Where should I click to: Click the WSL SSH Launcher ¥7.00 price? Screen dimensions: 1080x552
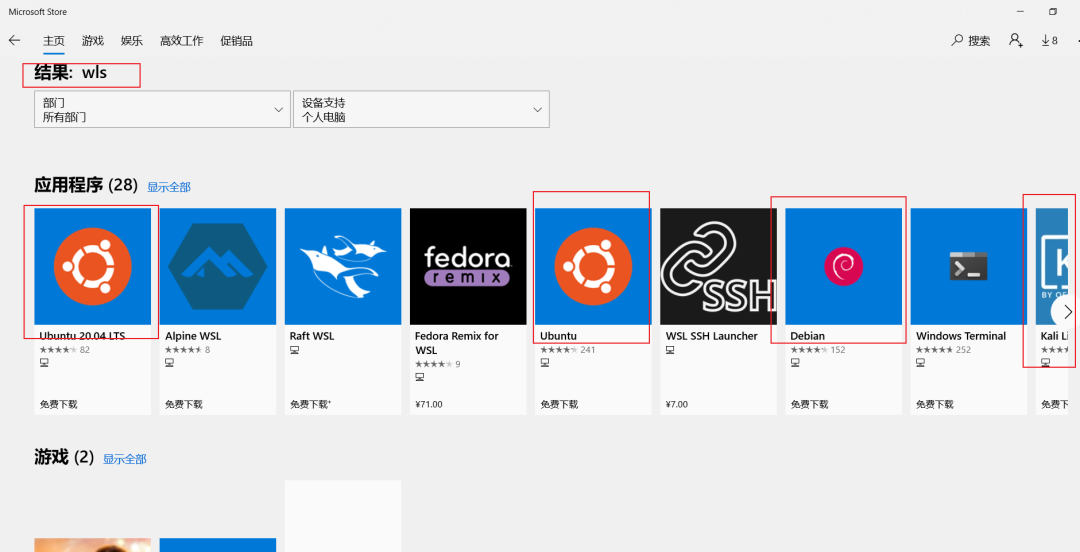tap(677, 405)
